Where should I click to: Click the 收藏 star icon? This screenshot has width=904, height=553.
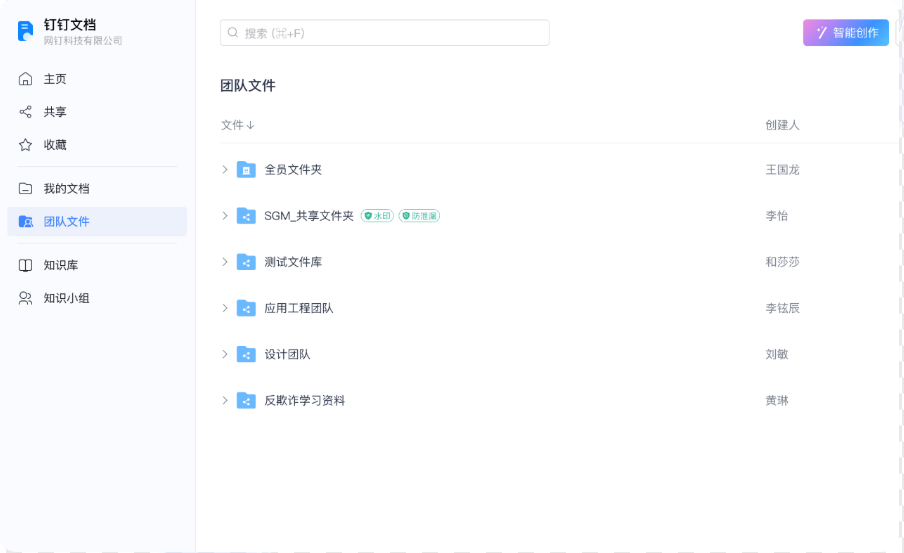[x=25, y=145]
